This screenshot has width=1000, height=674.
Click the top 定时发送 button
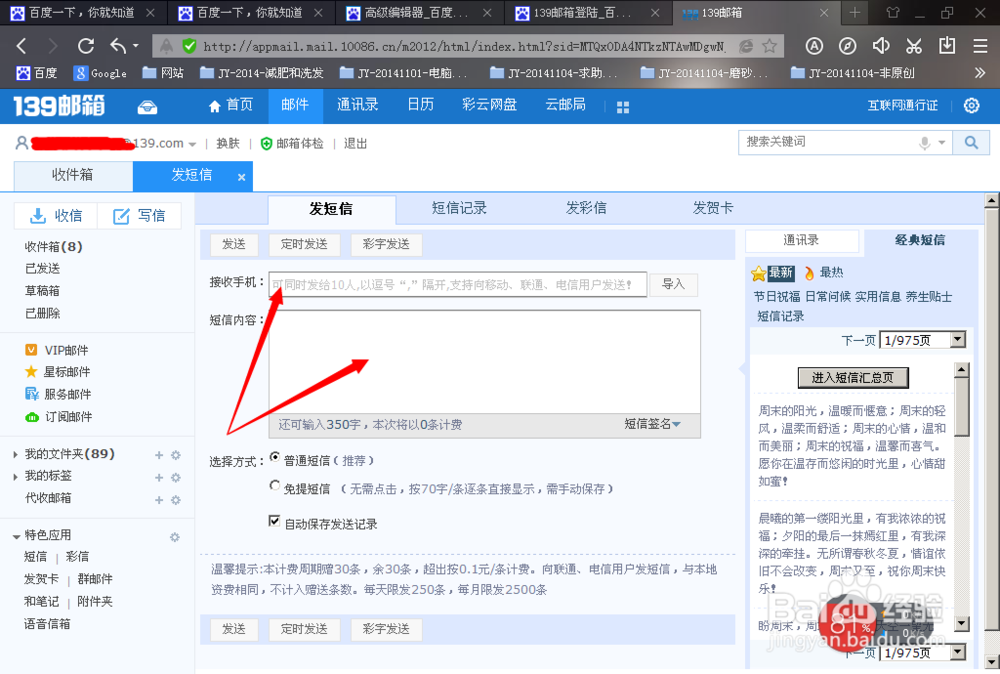(304, 244)
